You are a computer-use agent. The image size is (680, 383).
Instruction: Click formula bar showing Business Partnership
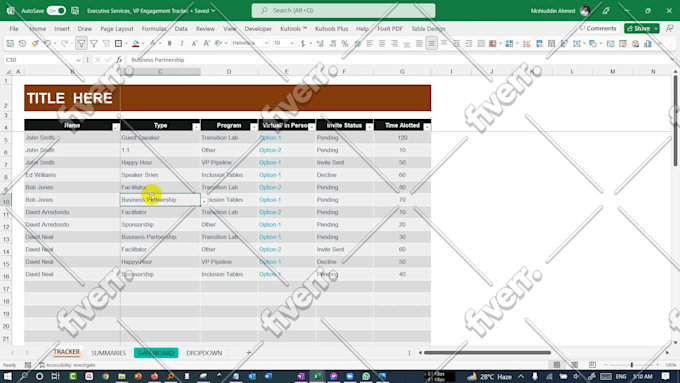399,60
